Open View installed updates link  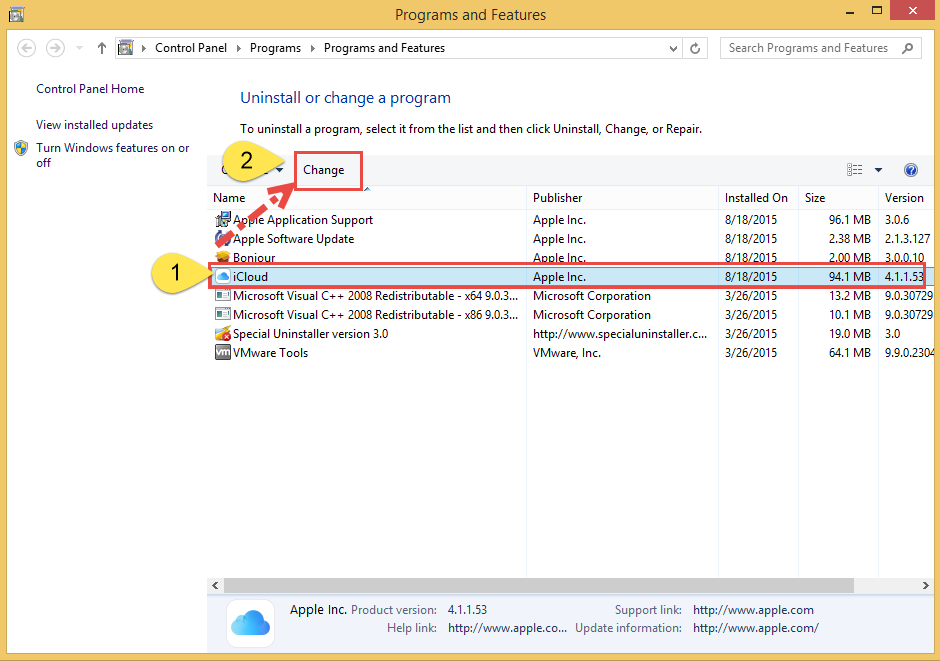(x=94, y=125)
